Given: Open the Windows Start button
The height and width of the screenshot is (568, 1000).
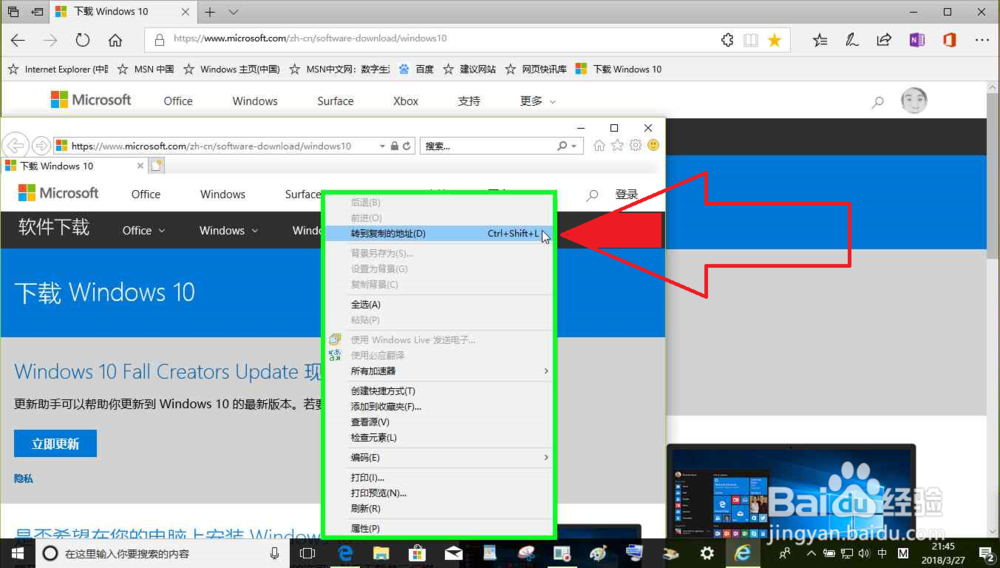Looking at the screenshot, I should pyautogui.click(x=17, y=553).
